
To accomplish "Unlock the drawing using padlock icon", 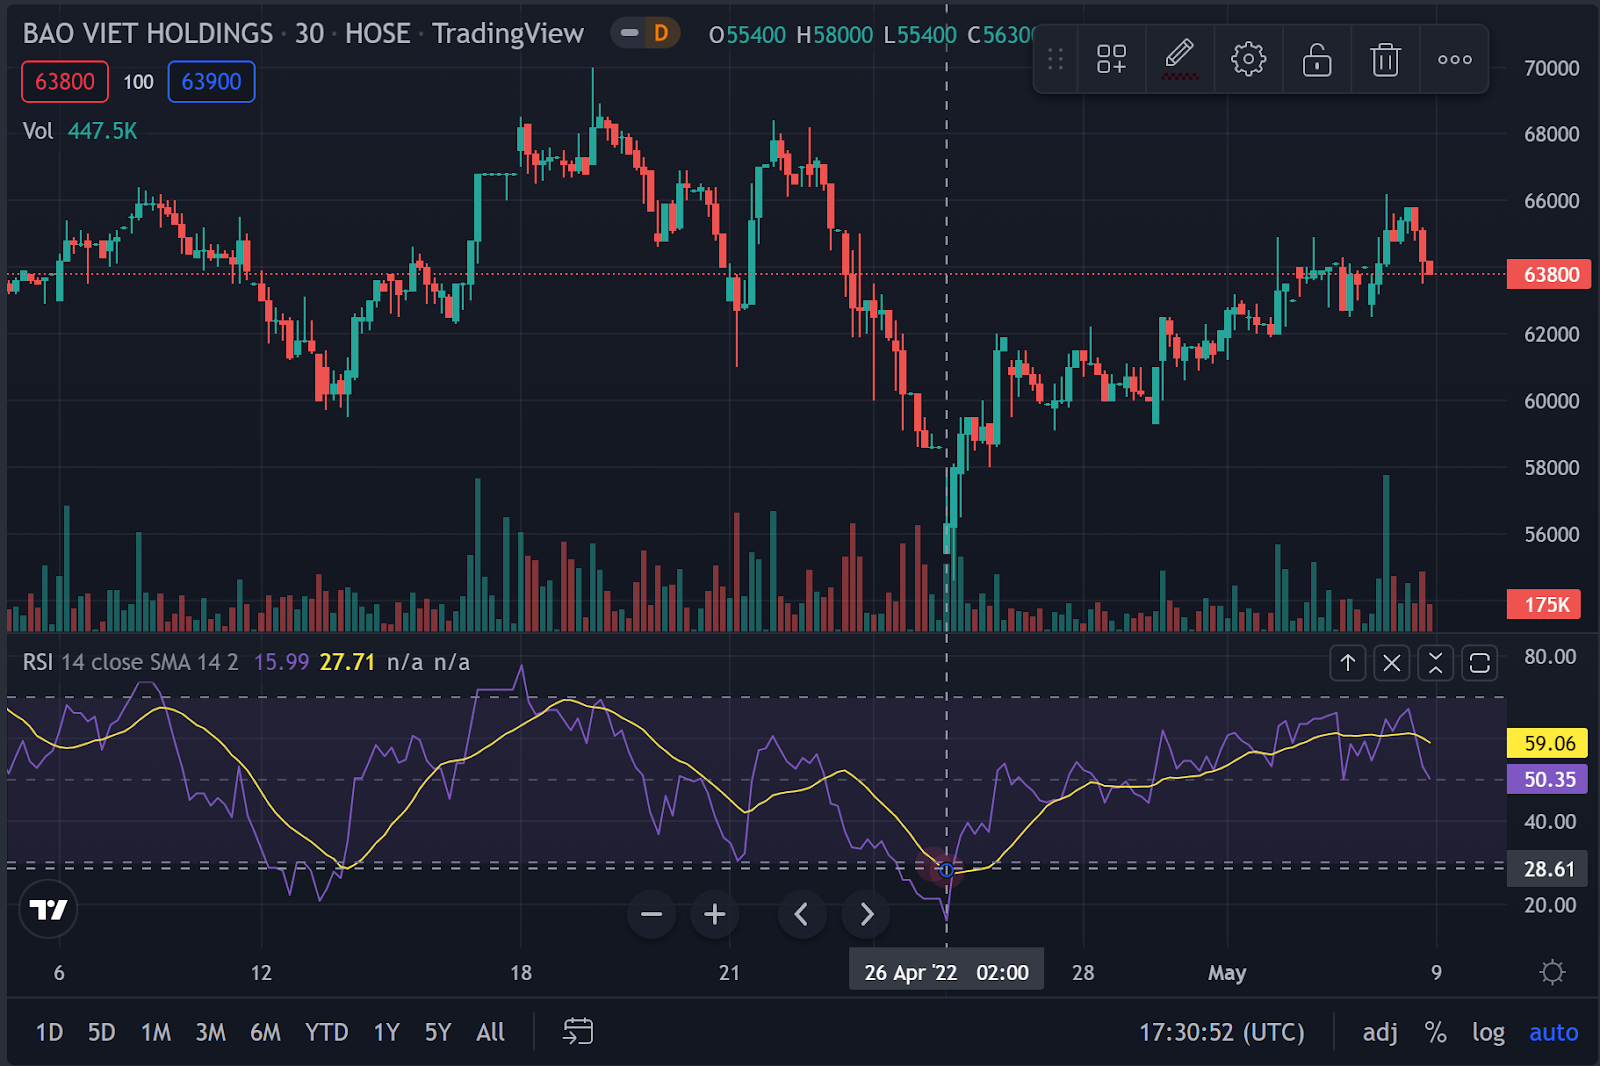I will pos(1317,60).
